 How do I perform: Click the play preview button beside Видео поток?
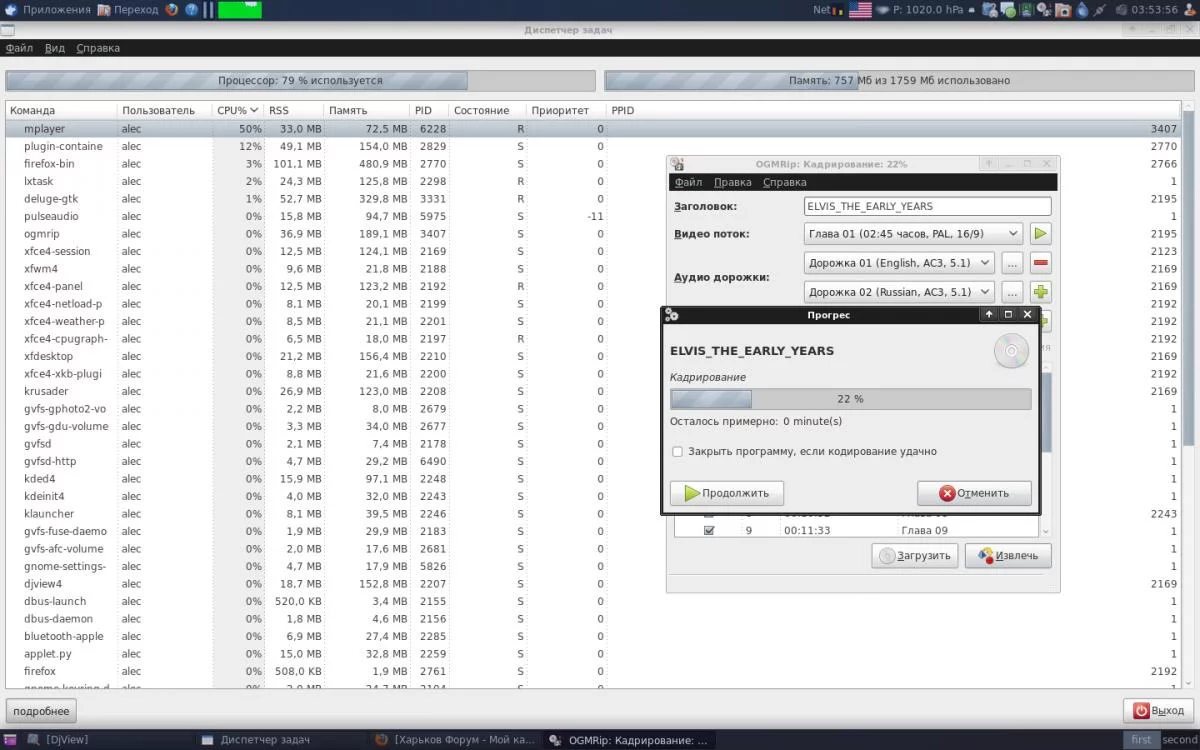pos(1040,234)
